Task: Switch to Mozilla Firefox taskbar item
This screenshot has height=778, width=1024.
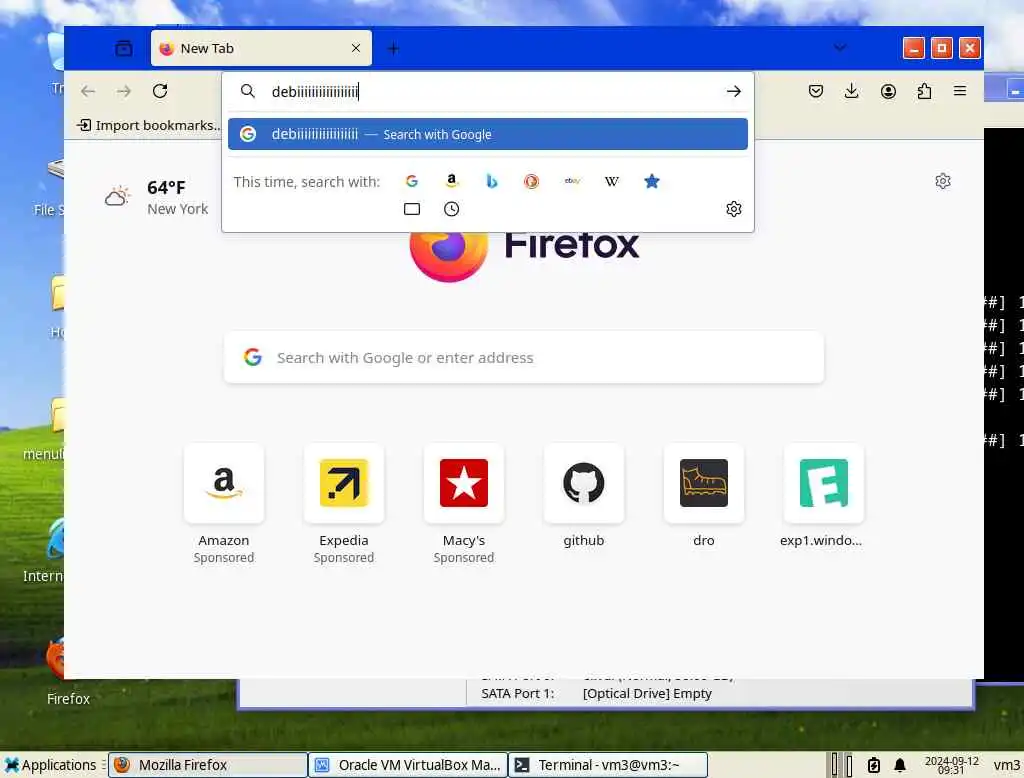Action: tap(208, 765)
